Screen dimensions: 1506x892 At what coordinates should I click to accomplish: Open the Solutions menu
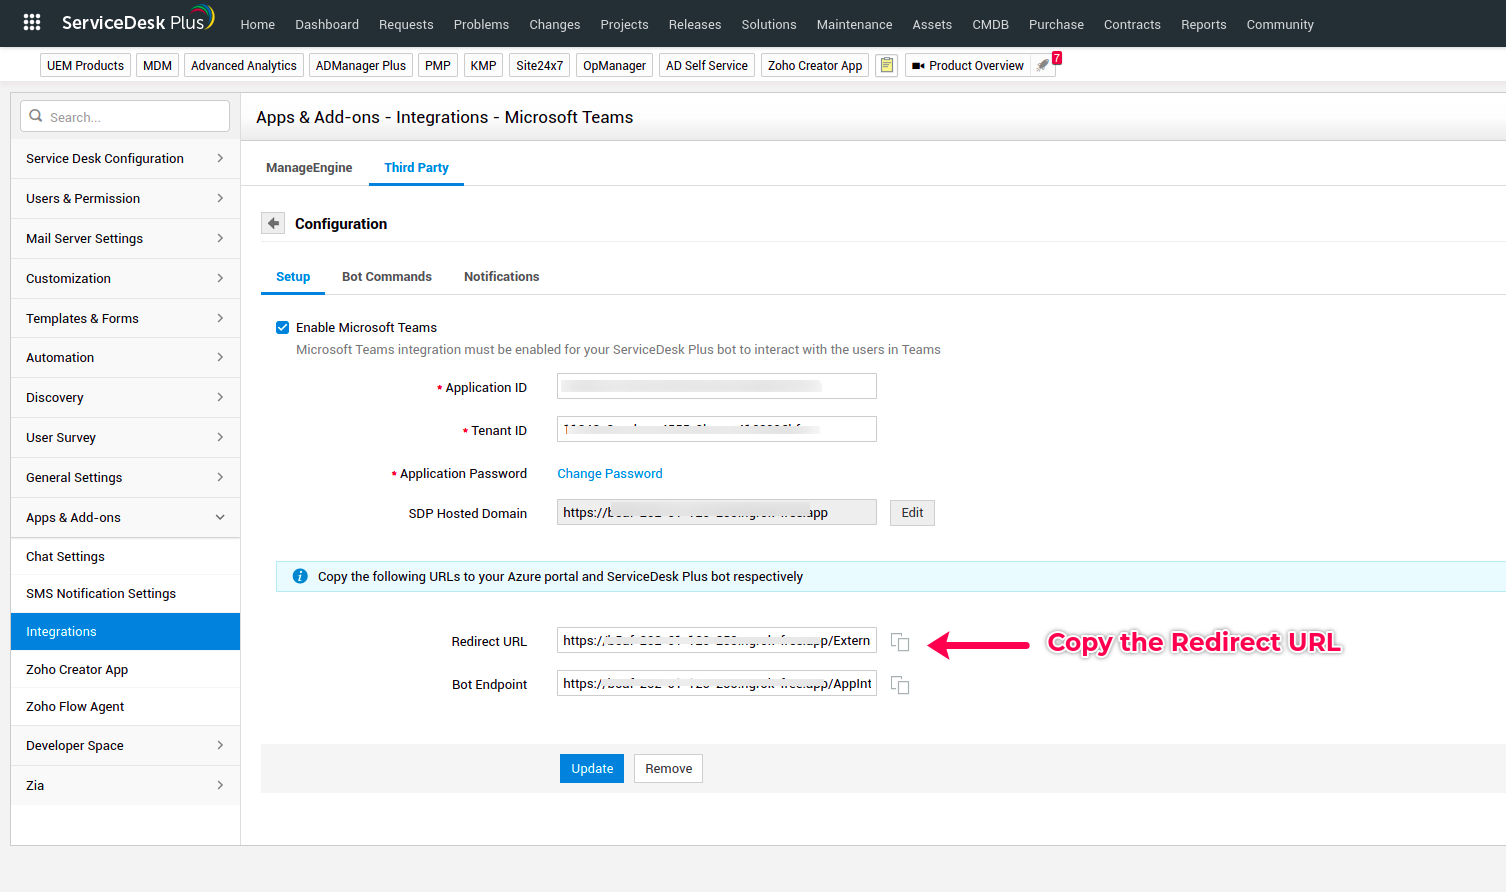click(x=769, y=24)
